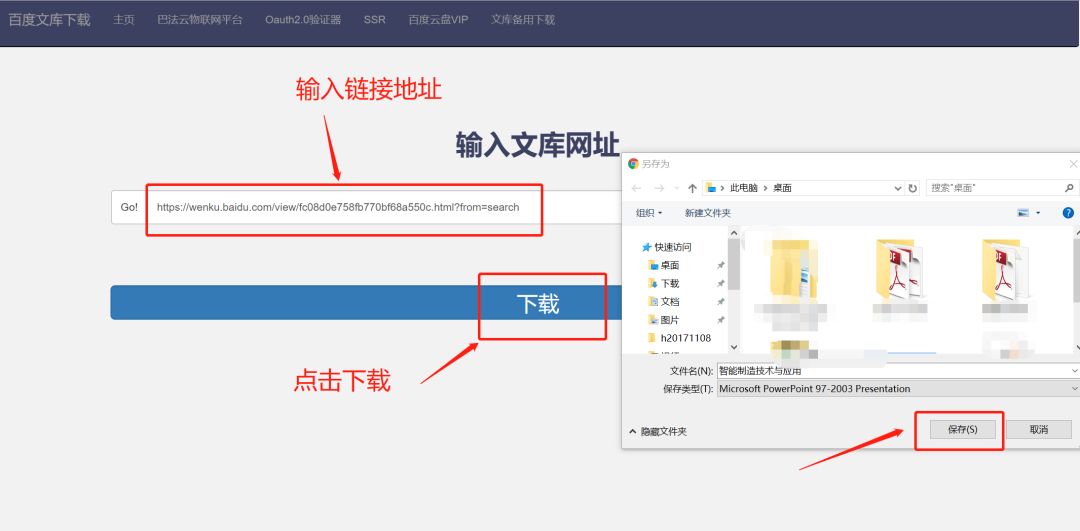
Task: Click the refresh icon beside address bar
Action: point(912,188)
